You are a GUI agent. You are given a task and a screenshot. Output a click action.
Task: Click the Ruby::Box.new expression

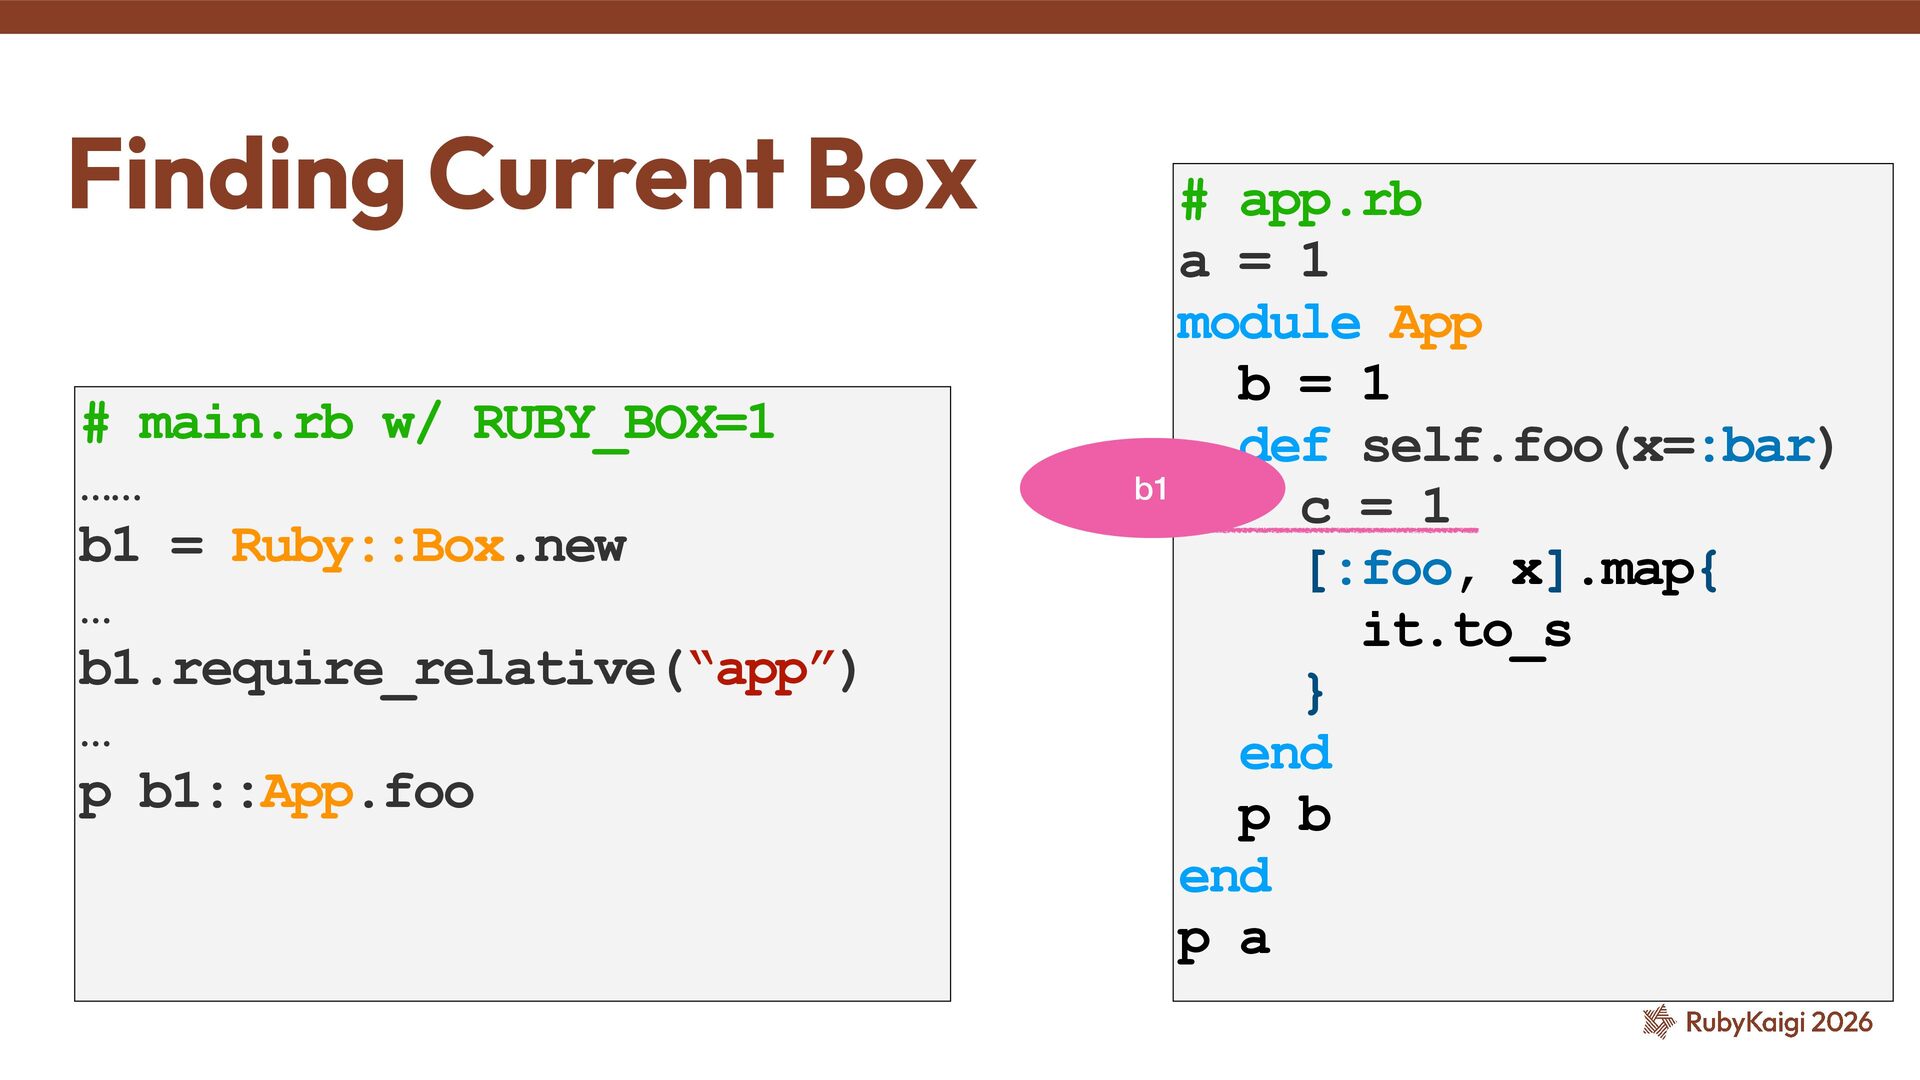pyautogui.click(x=428, y=546)
